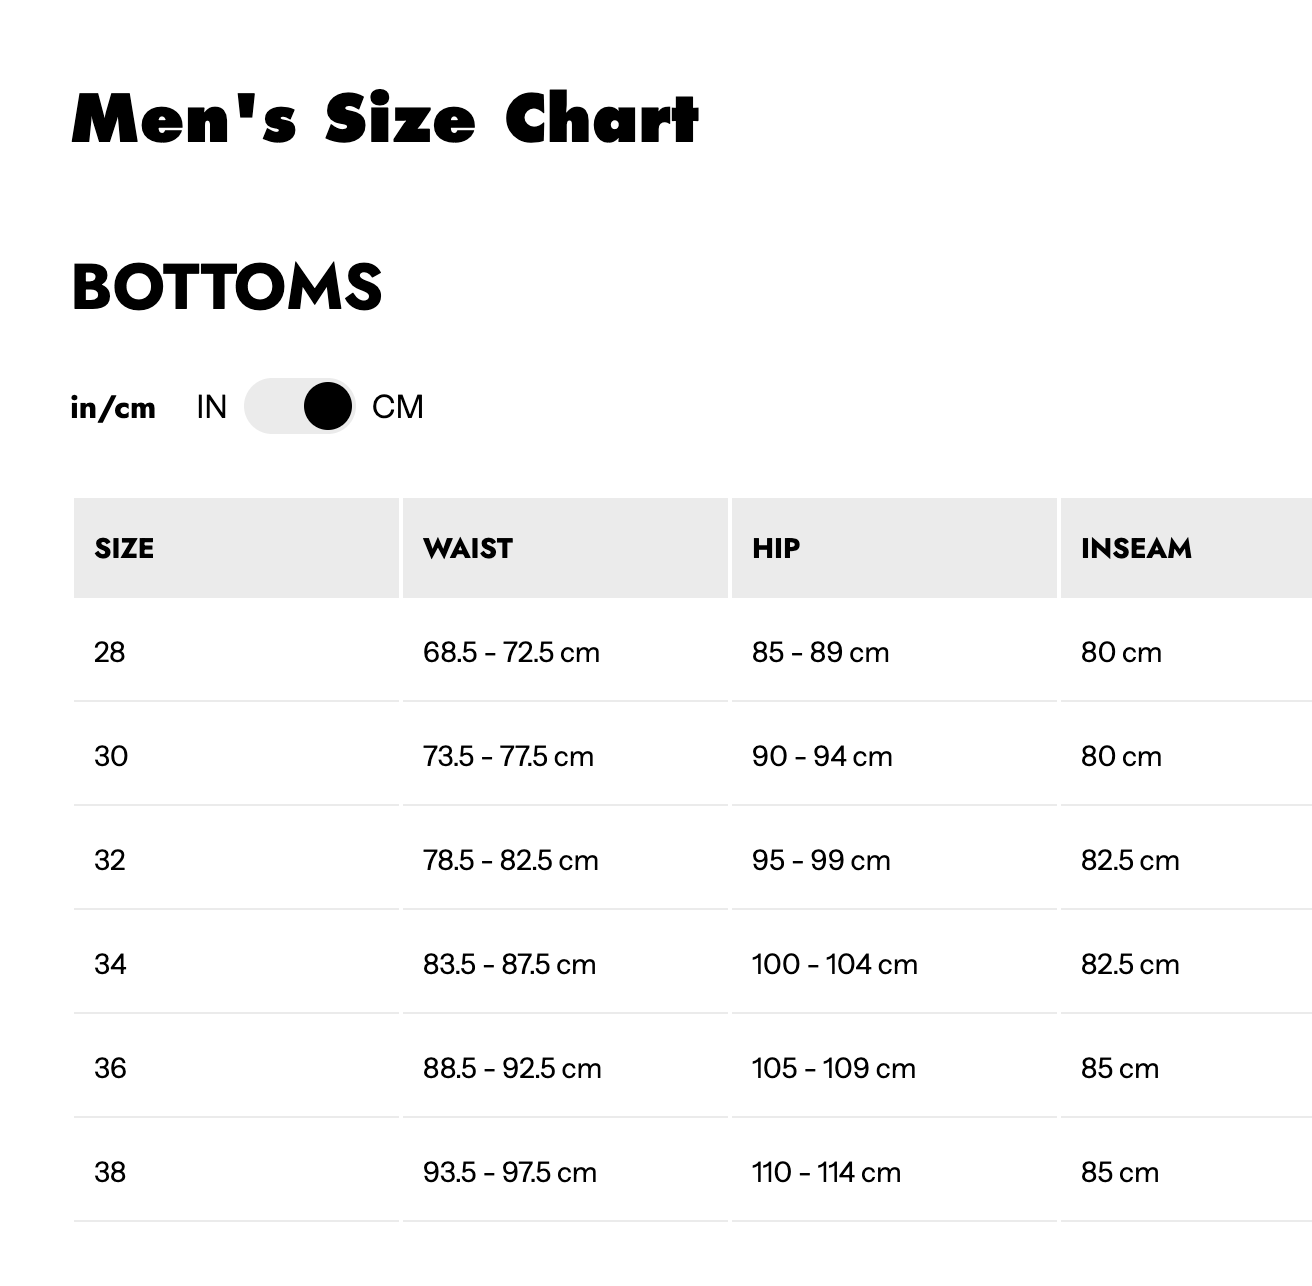Select the IN label
This screenshot has width=1312, height=1286.
(x=211, y=407)
